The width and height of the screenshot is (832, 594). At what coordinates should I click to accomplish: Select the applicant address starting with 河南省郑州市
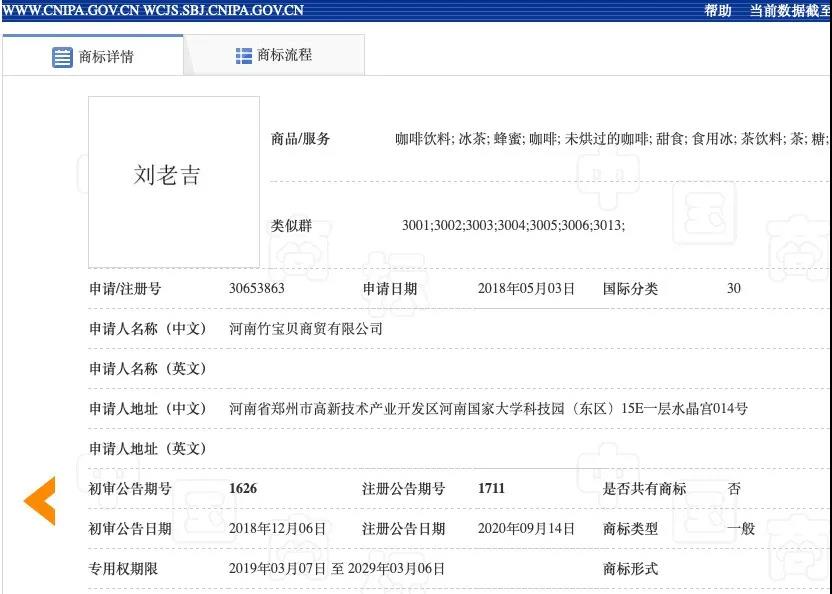[x=488, y=409]
